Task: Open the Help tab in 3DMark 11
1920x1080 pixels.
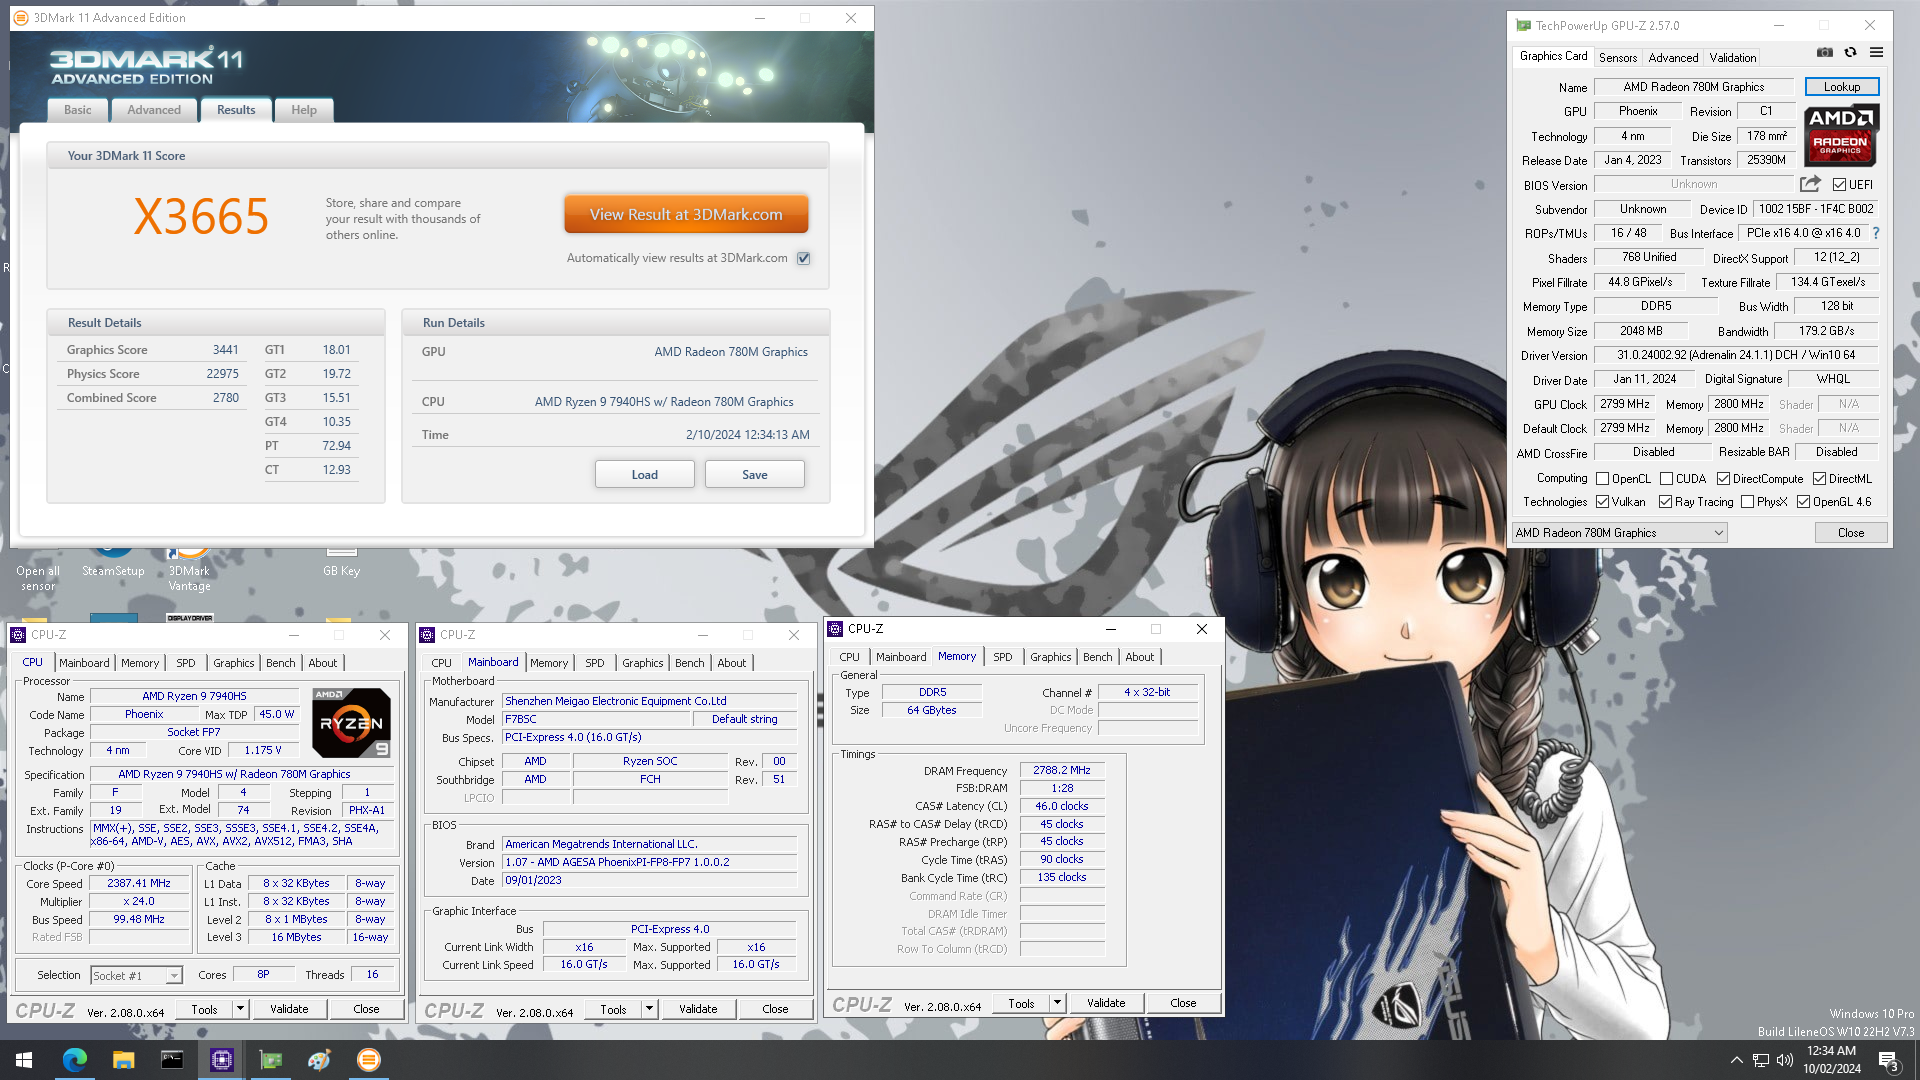Action: click(x=304, y=110)
